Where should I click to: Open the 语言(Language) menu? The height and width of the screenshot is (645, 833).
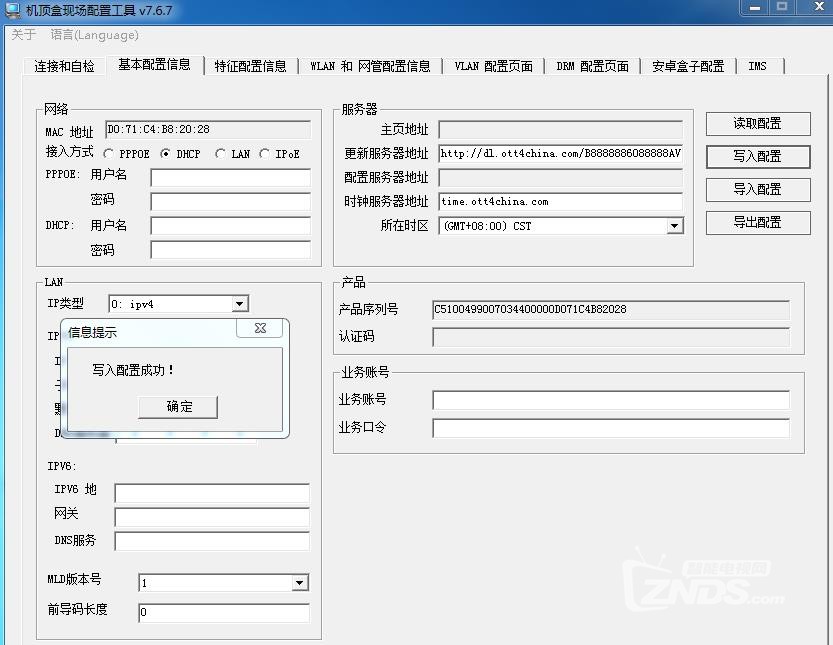coord(95,35)
